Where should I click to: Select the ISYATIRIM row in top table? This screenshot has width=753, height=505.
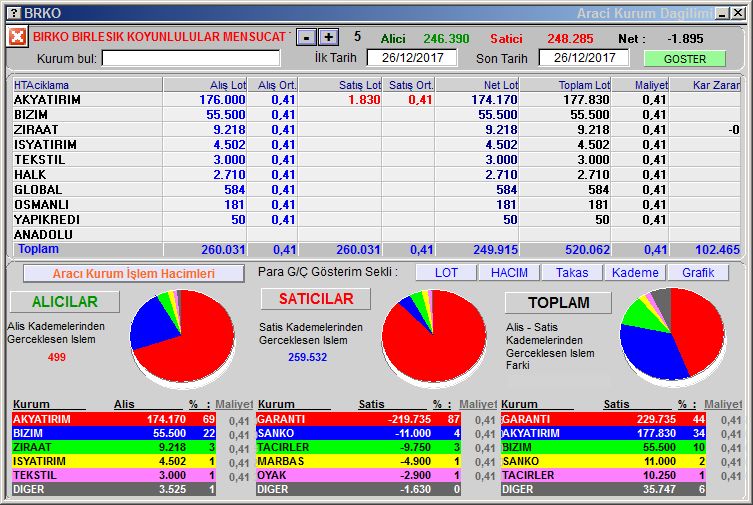pyautogui.click(x=376, y=144)
